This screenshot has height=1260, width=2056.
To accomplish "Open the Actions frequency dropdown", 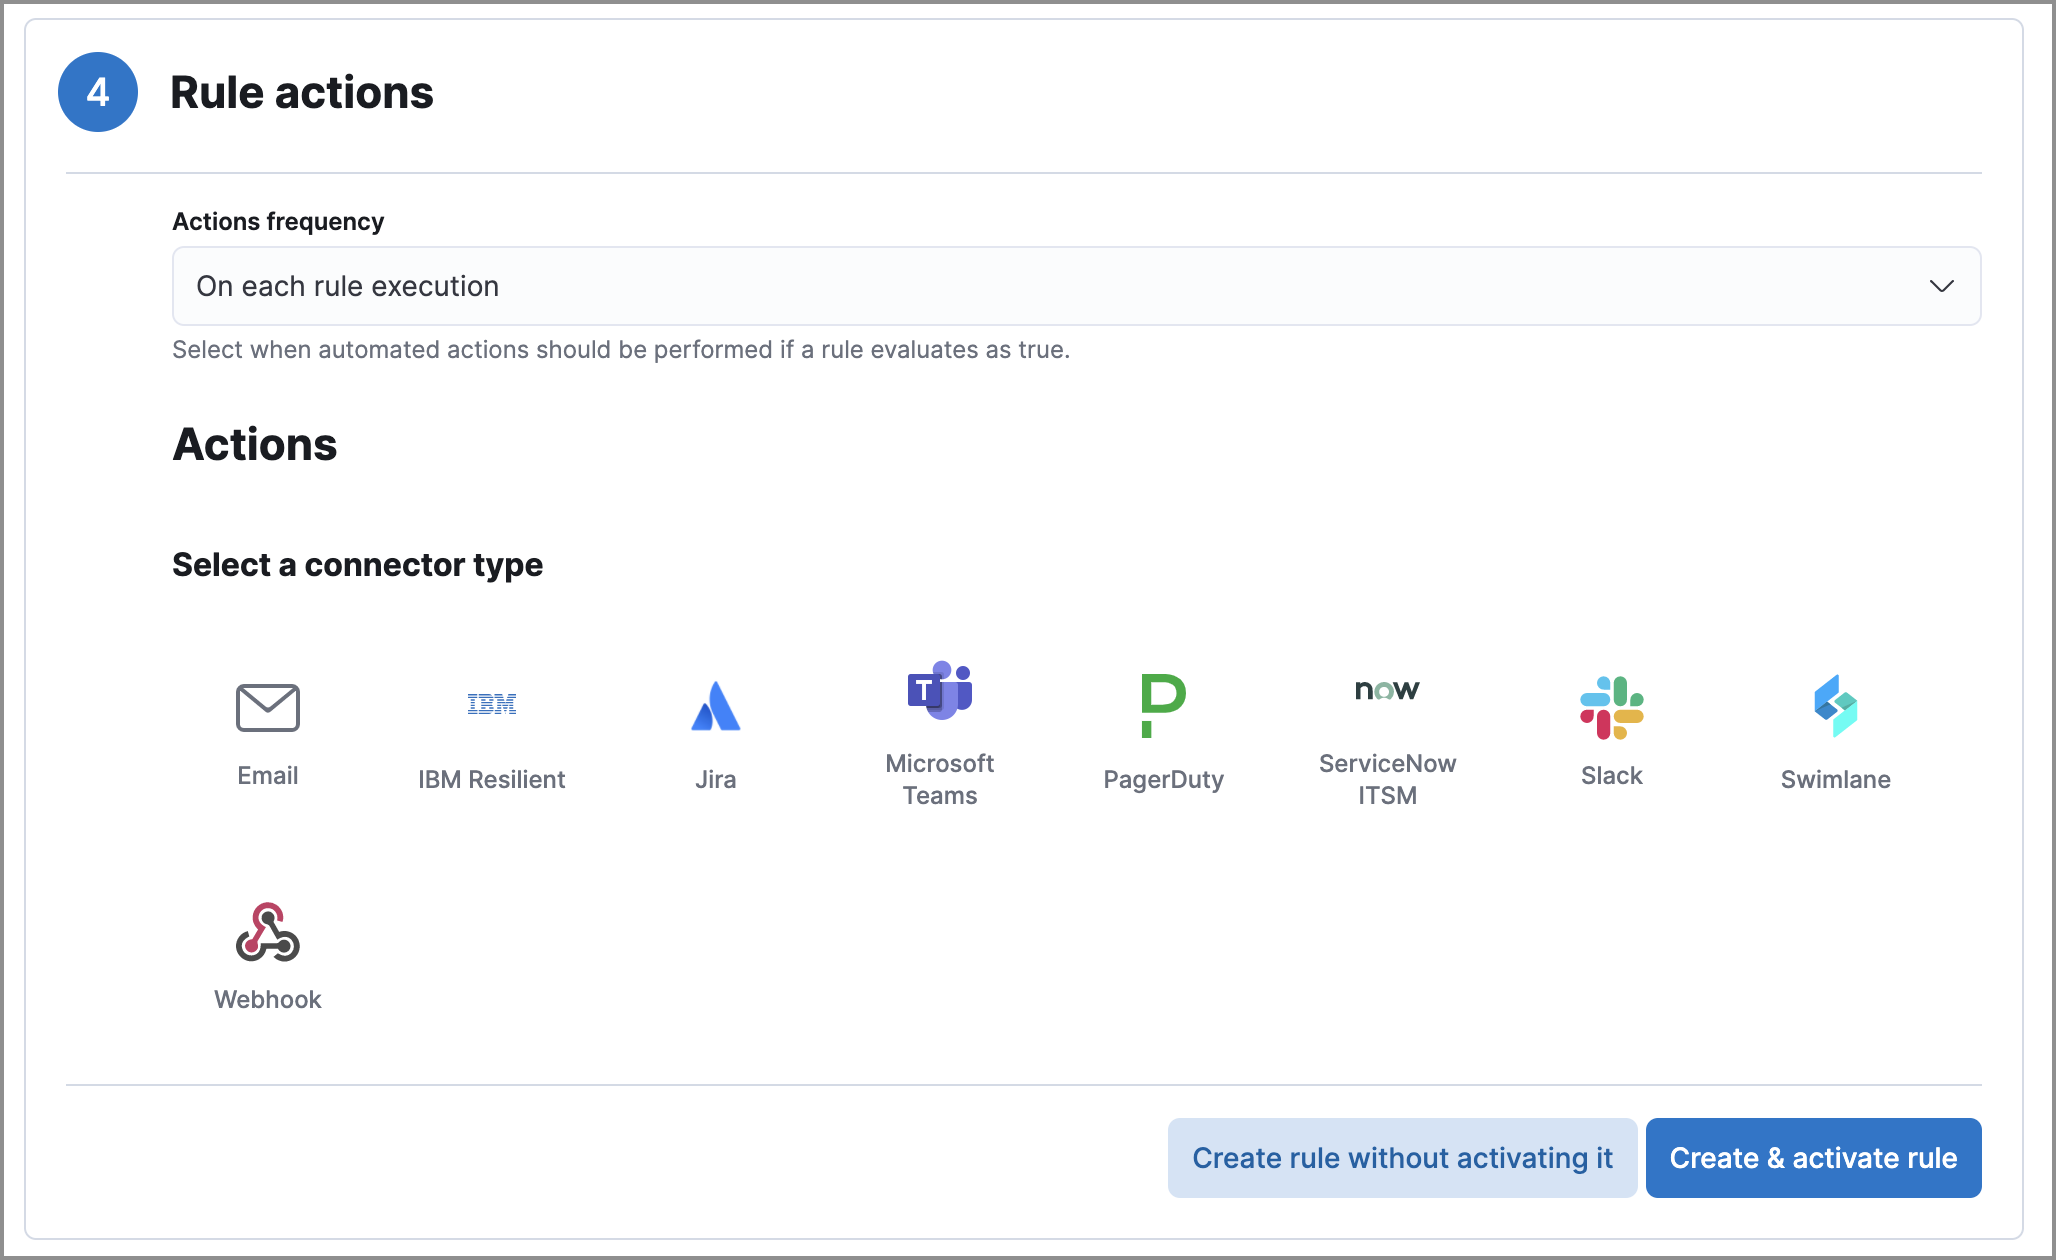I will coord(1075,286).
